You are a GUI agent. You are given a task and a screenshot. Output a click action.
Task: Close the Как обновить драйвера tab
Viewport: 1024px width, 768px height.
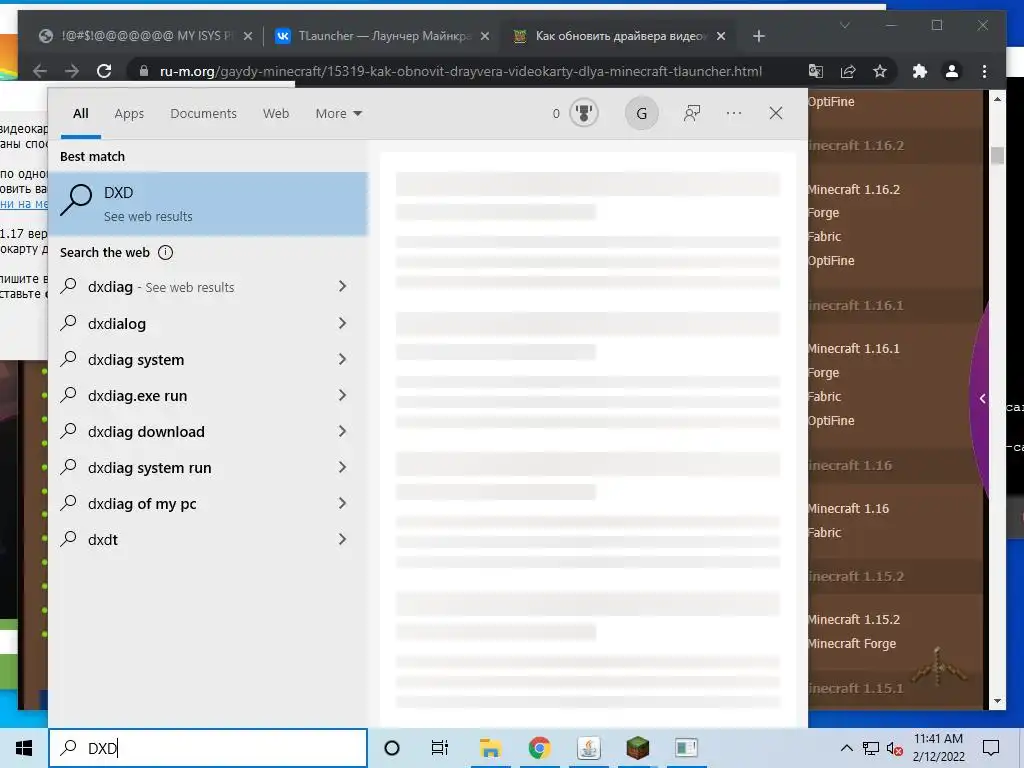click(721, 37)
